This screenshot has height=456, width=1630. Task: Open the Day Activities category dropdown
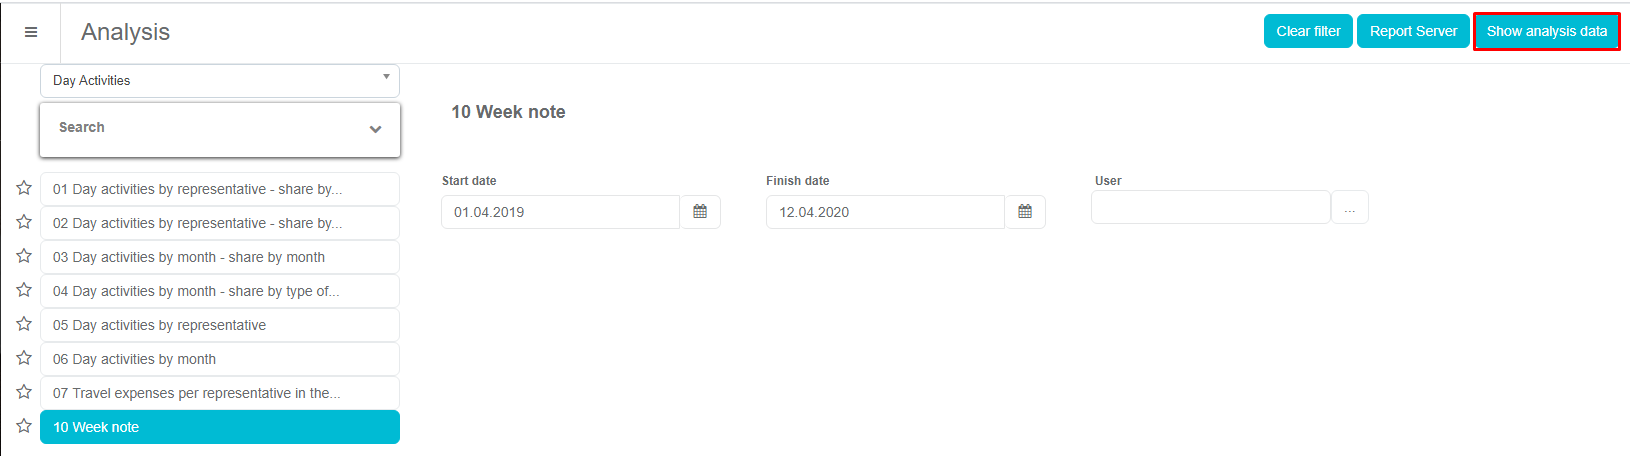pyautogui.click(x=220, y=81)
